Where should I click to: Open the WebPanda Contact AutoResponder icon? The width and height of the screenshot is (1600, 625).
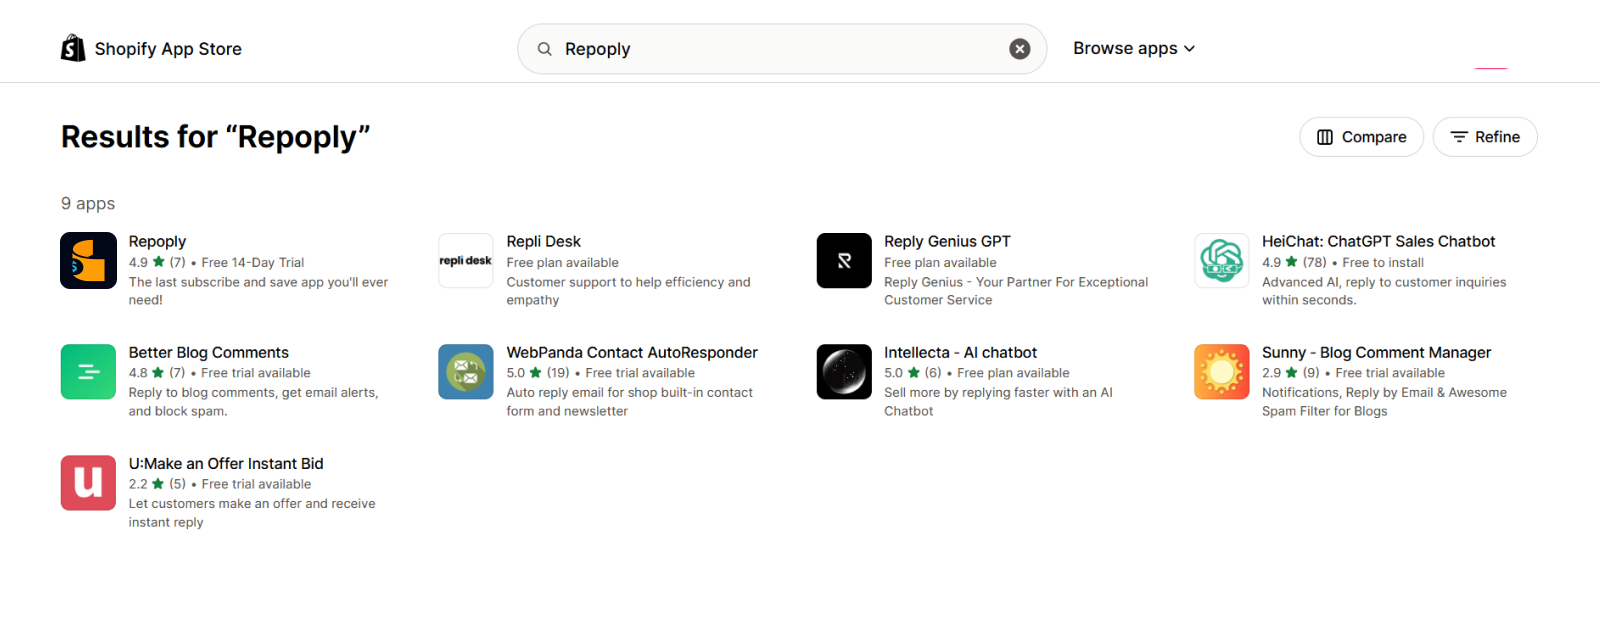pyautogui.click(x=466, y=372)
